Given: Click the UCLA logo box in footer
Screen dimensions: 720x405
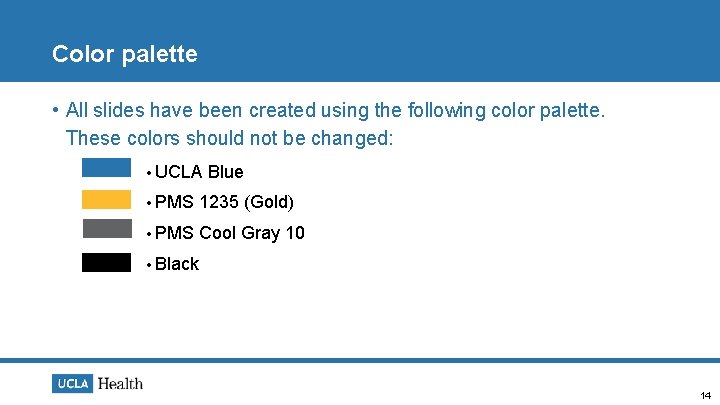Looking at the screenshot, I should click(x=73, y=383).
